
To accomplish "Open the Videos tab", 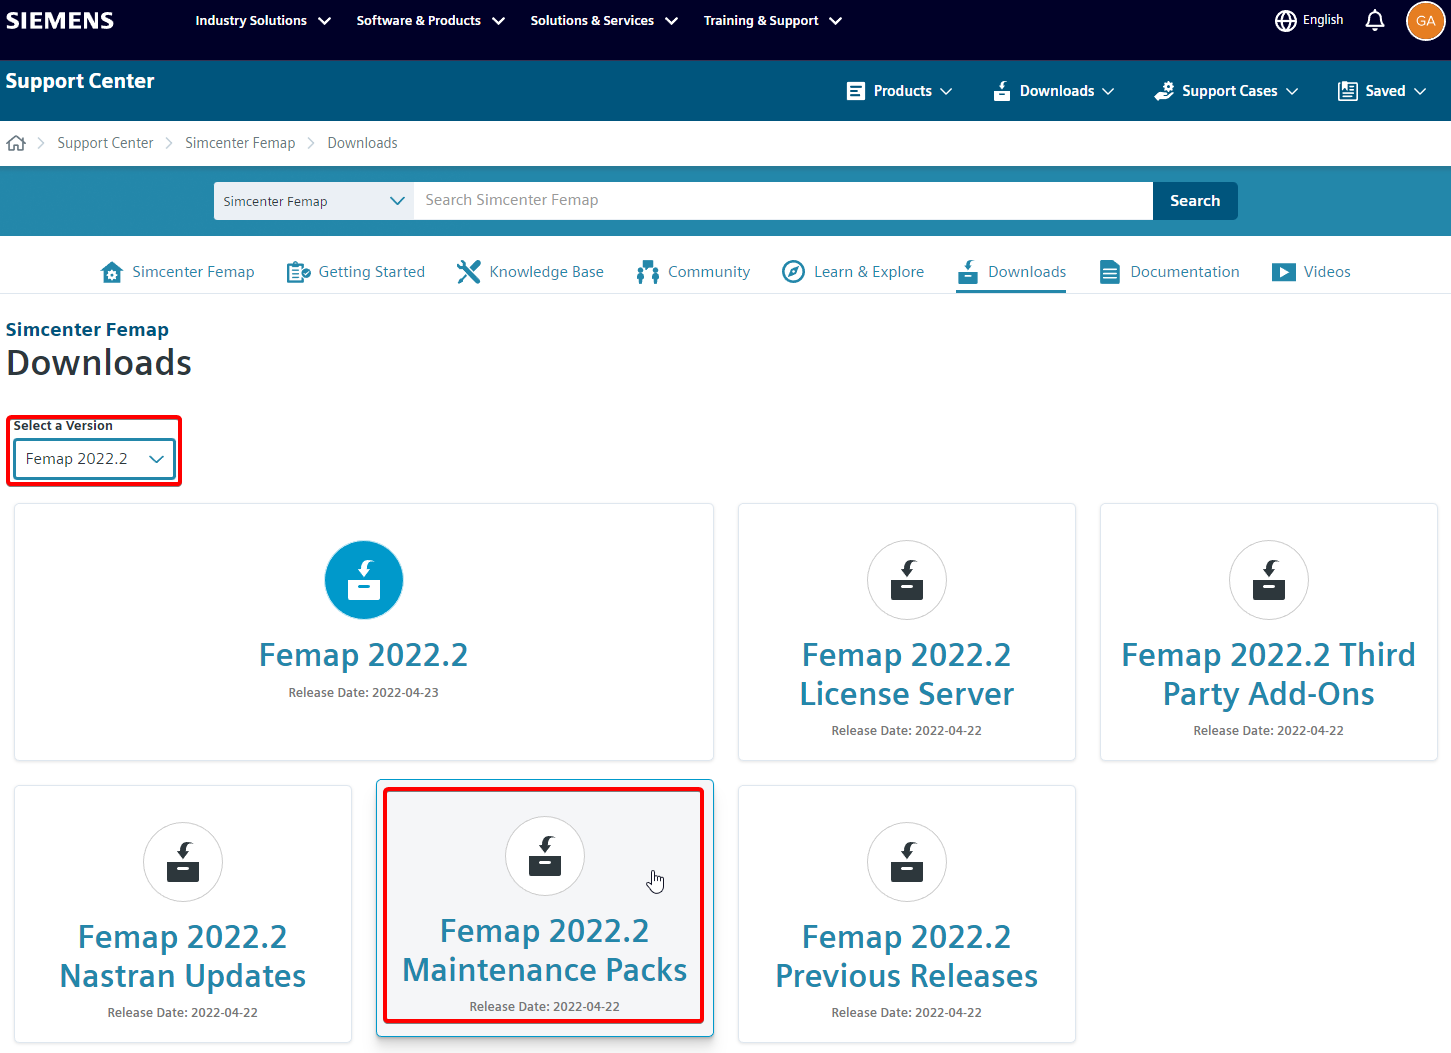I will [x=1311, y=272].
